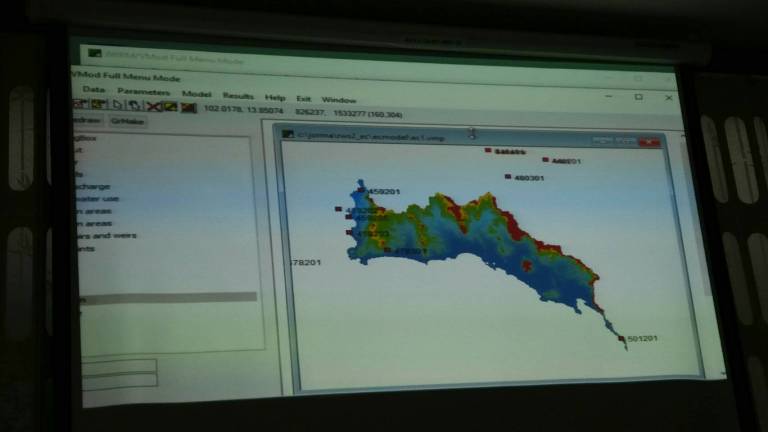This screenshot has width=768, height=432.
Task: Click station marker 501201 on map
Action: click(x=622, y=339)
